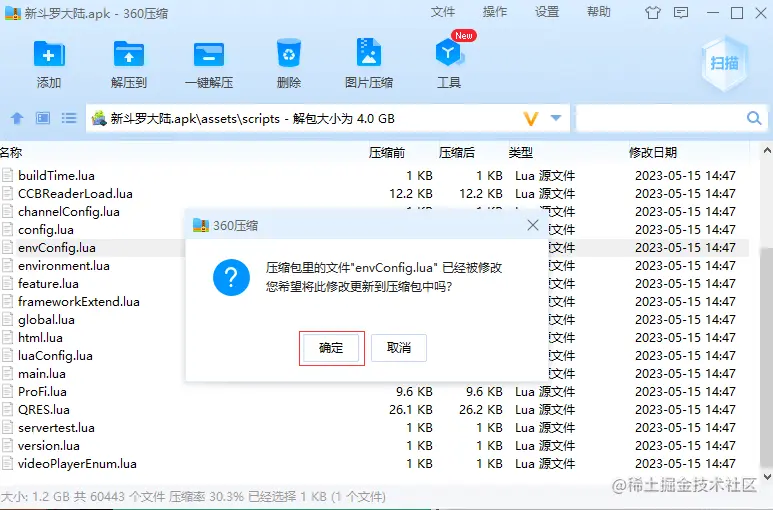Click 确定 to update the archive

pyautogui.click(x=331, y=348)
